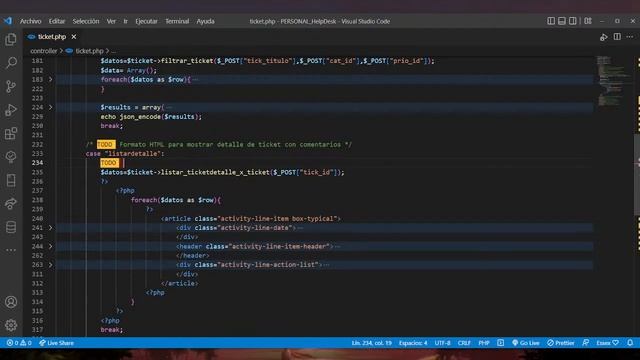Expand the folded foreach block on line 183
The width and height of the screenshot is (640, 360).
pyautogui.click(x=51, y=80)
